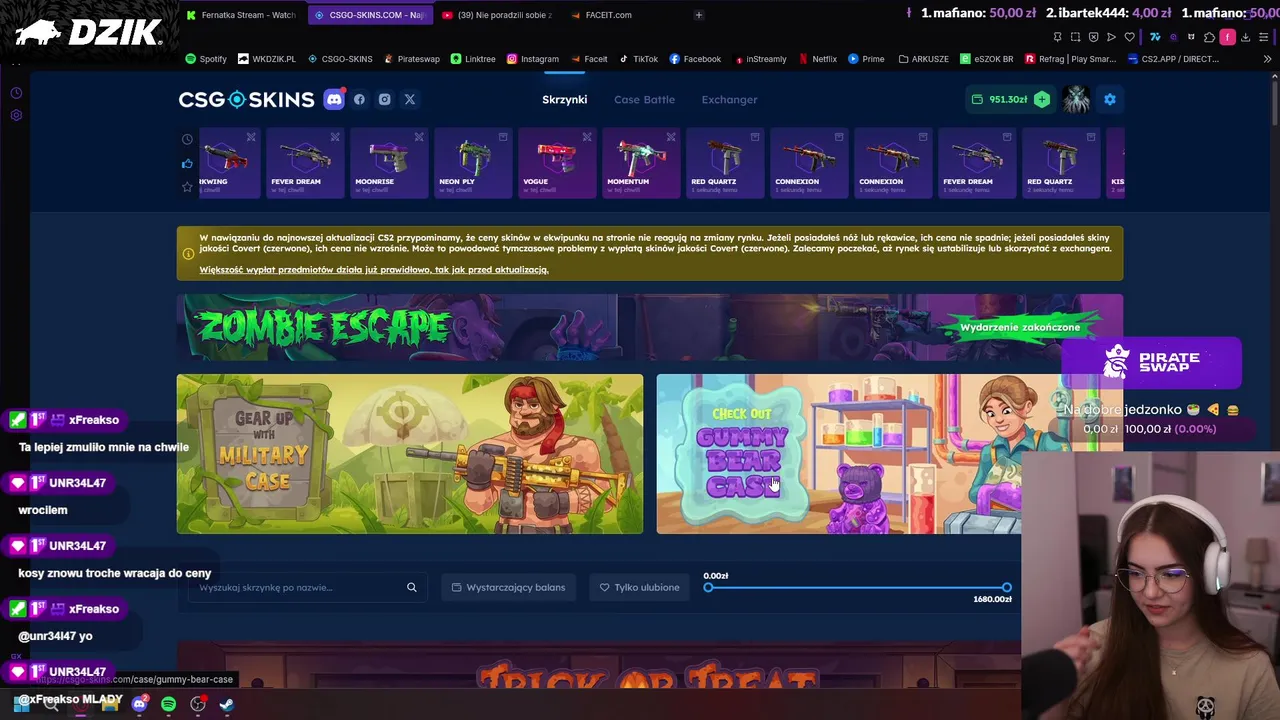The height and width of the screenshot is (720, 1280).
Task: Open the browser extensions puzzle icon
Action: click(1209, 37)
